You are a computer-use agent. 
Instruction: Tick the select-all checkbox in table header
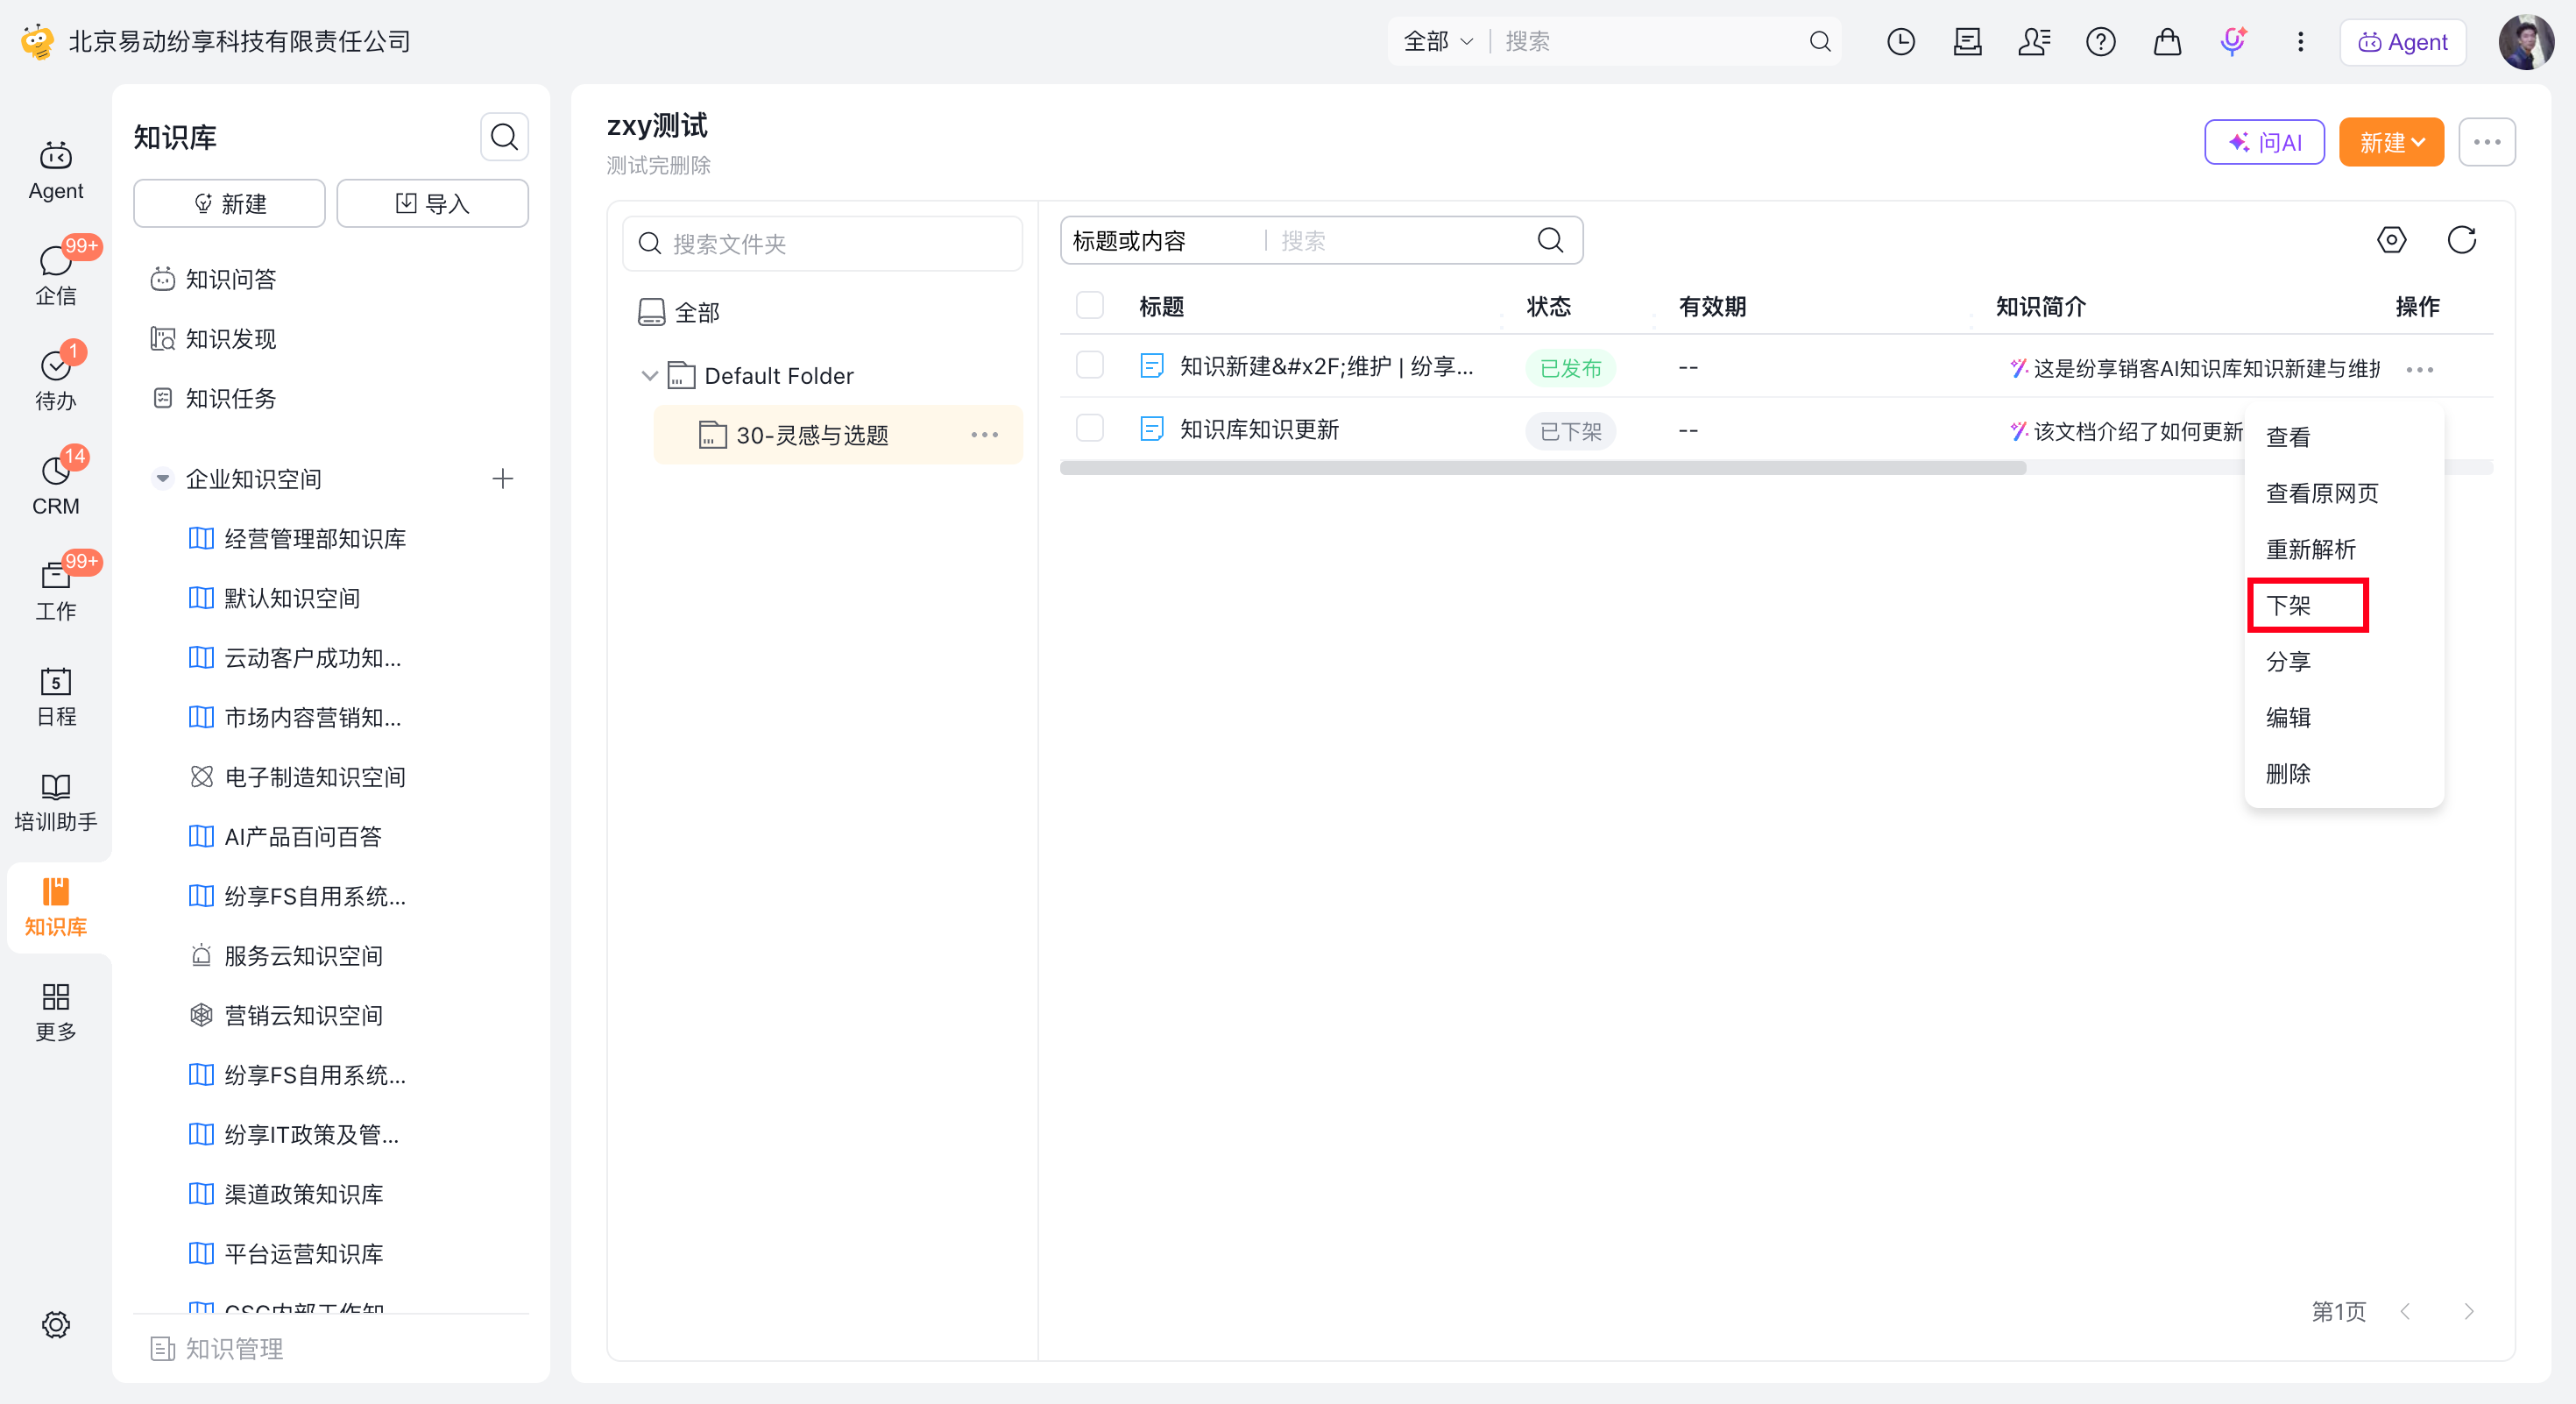(x=1089, y=305)
